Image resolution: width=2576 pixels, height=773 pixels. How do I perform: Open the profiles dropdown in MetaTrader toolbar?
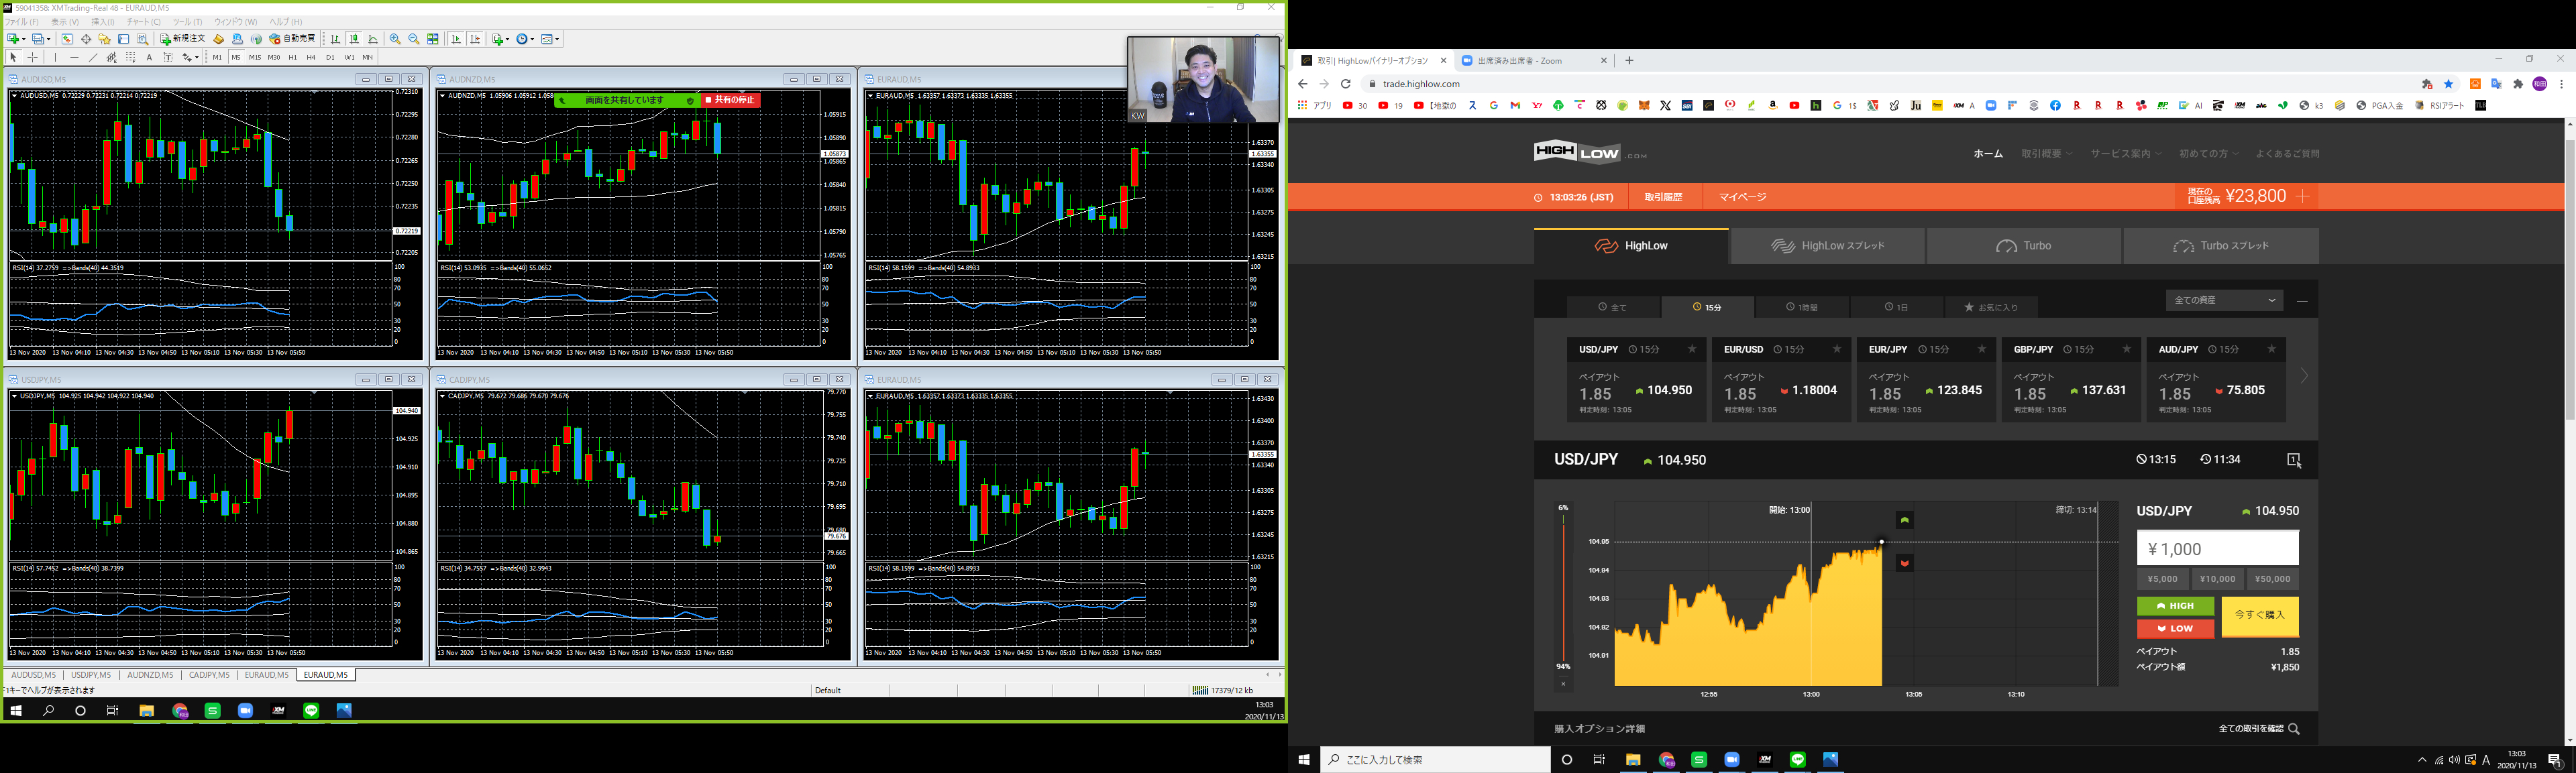40,39
